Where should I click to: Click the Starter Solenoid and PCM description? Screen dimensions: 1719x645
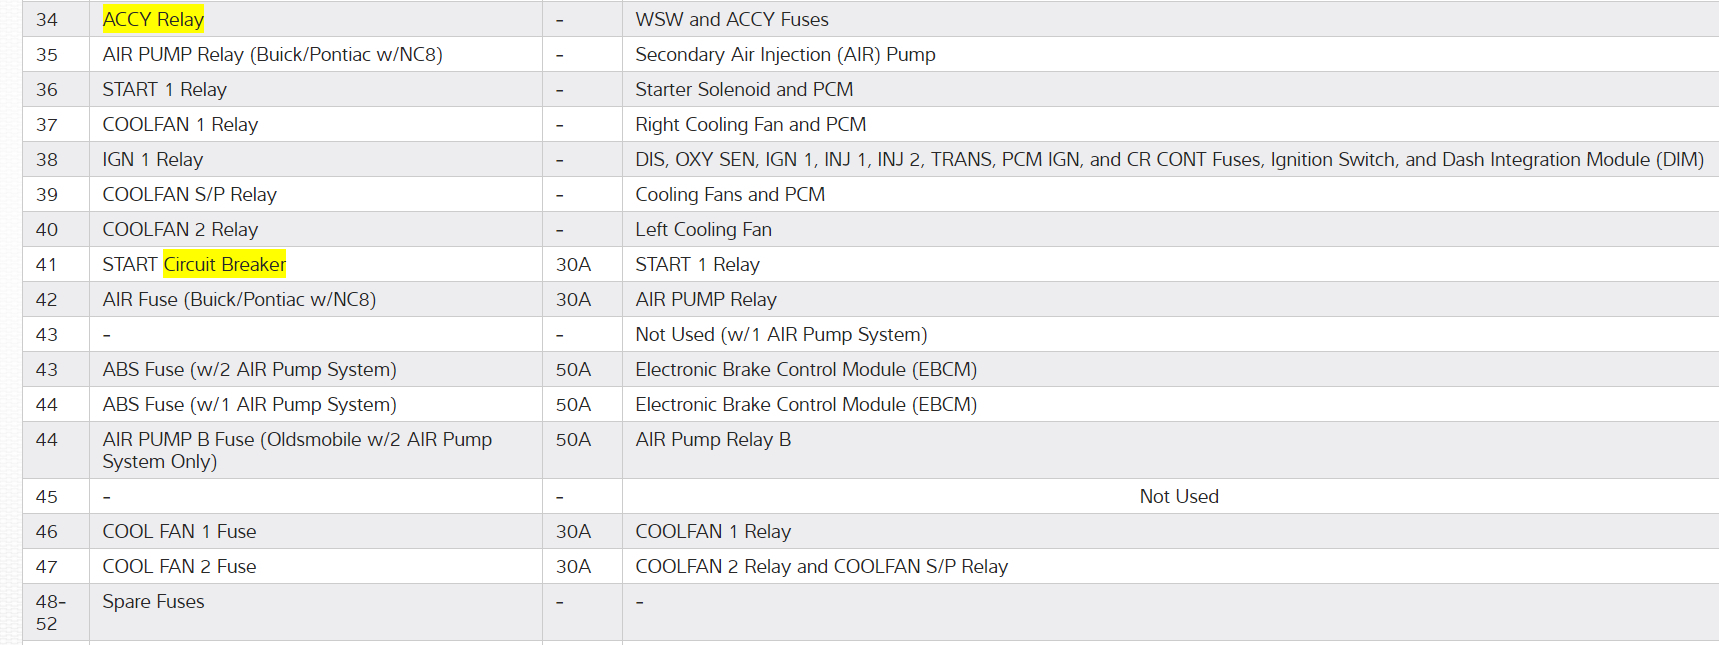(744, 89)
